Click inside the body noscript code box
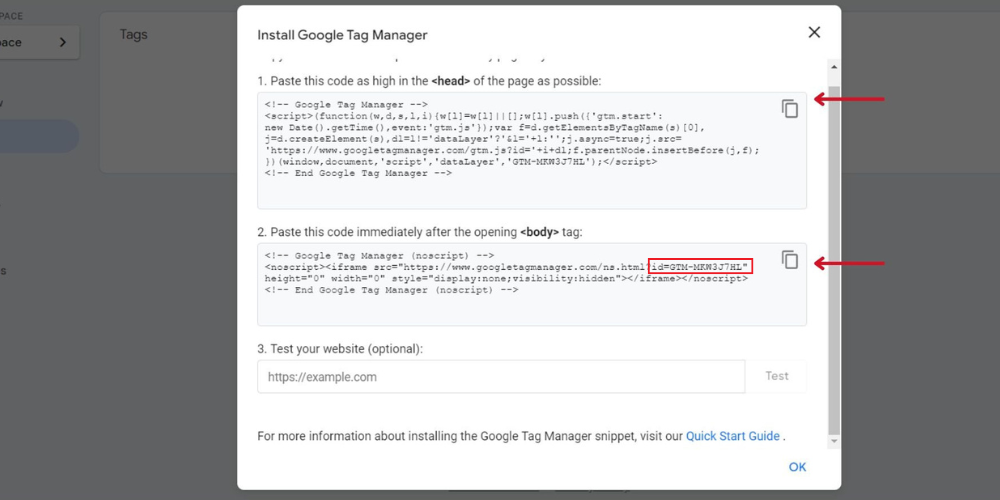1000x500 pixels. point(532,284)
